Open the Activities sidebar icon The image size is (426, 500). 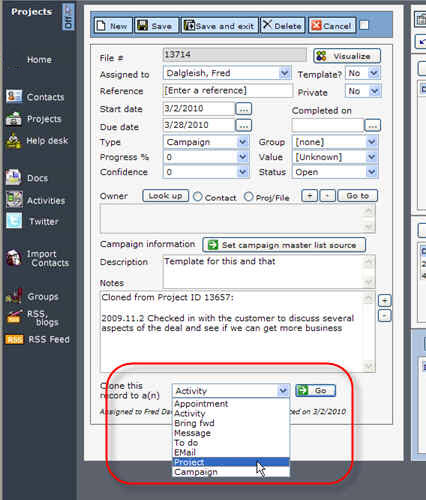14,200
